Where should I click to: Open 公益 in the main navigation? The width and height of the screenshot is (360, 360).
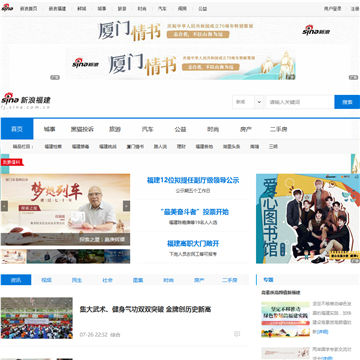pos(180,129)
